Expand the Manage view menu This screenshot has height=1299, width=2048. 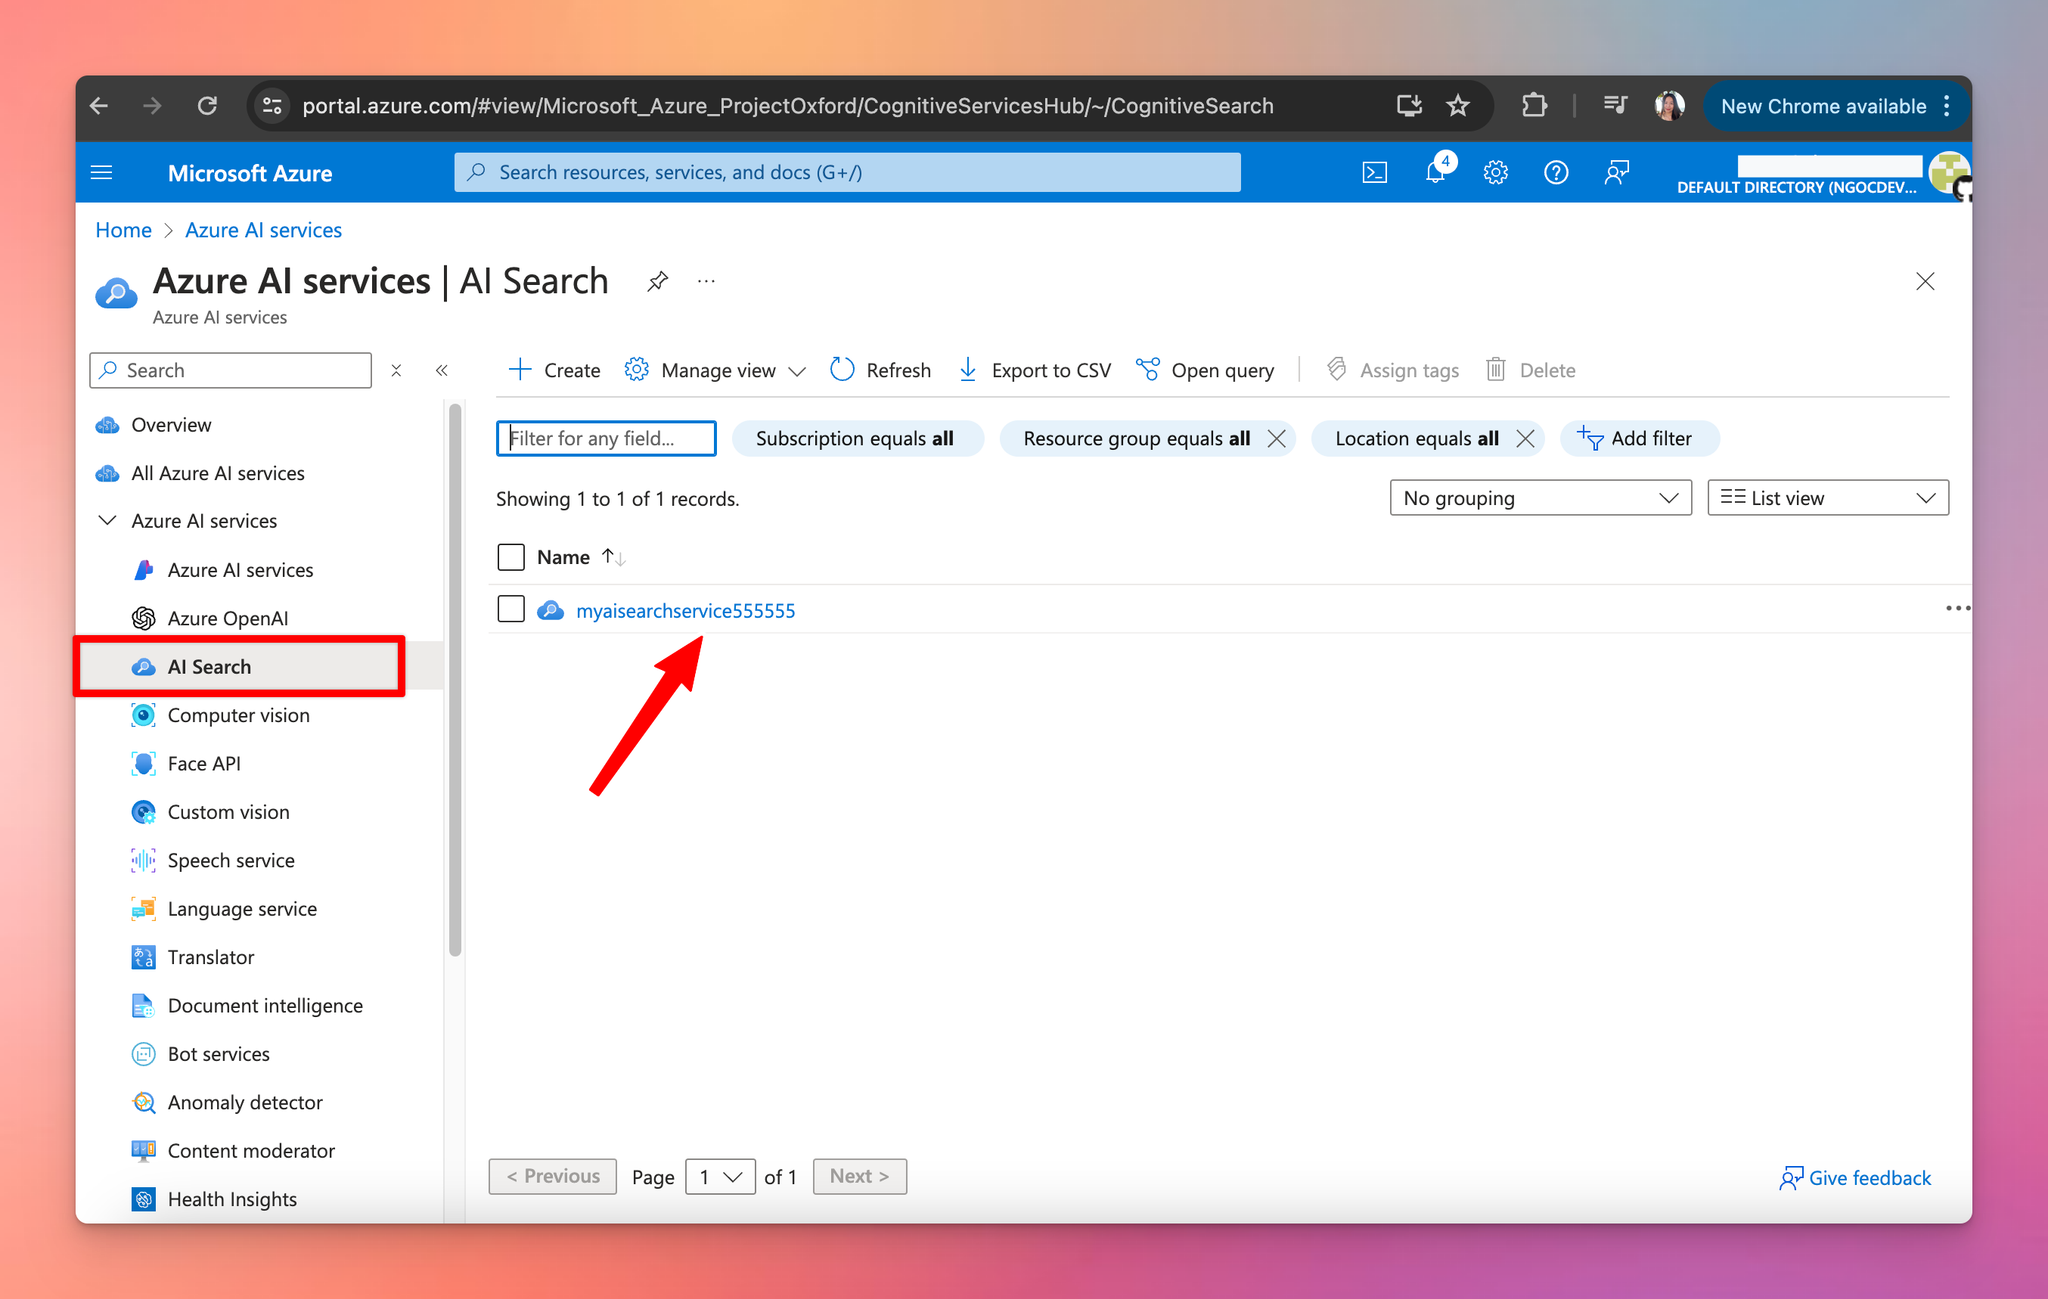coord(715,371)
